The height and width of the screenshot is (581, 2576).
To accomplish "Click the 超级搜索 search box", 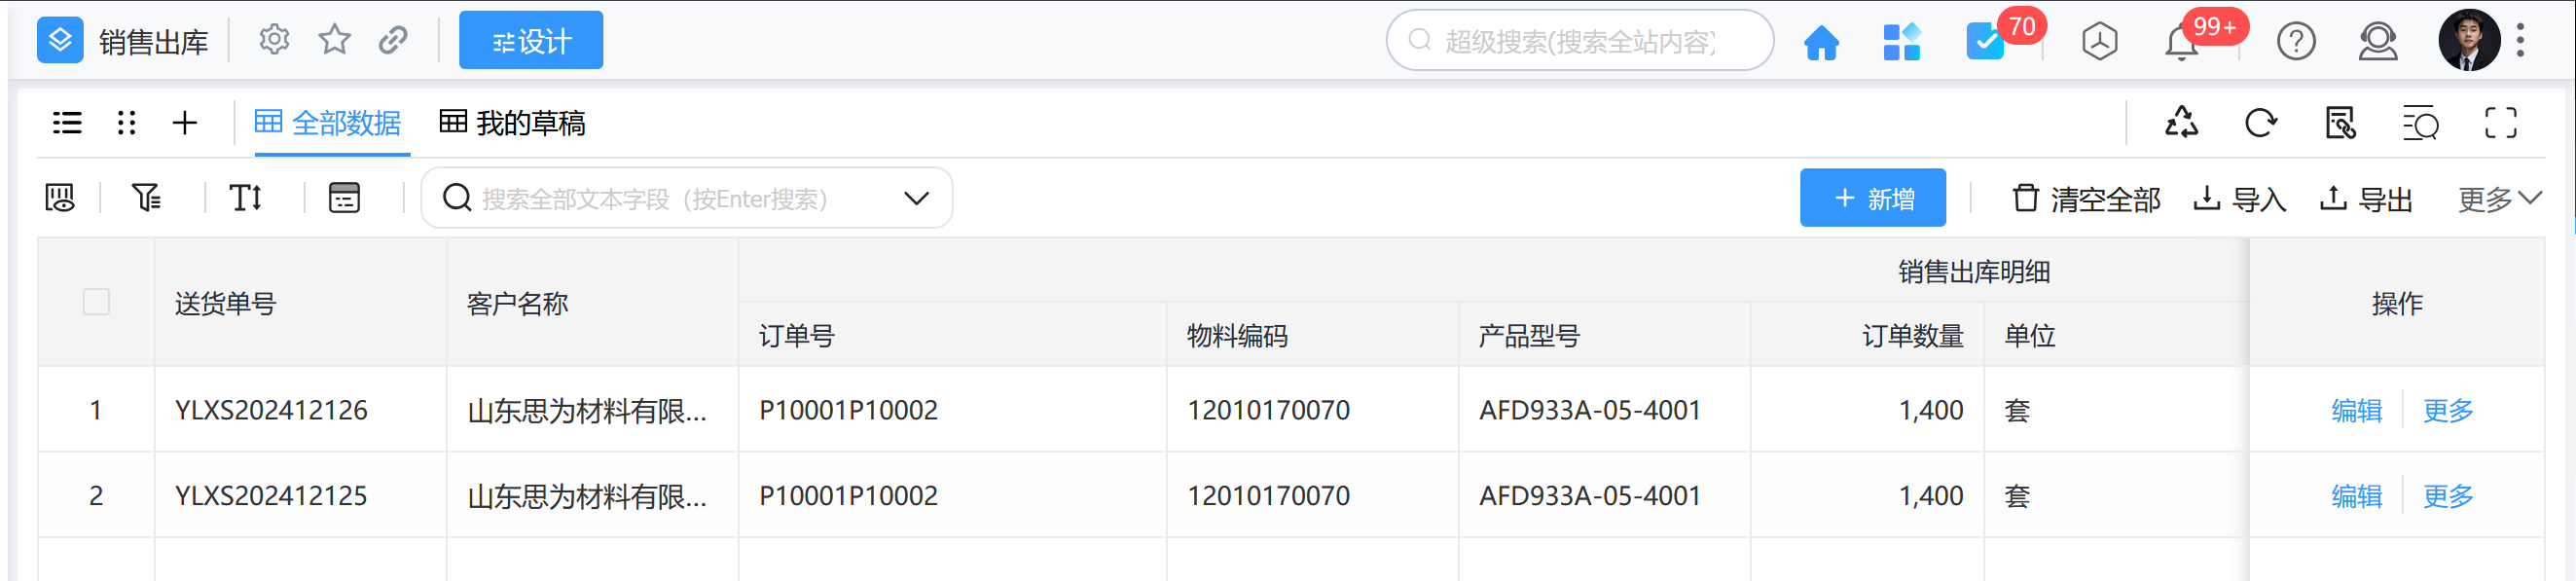I will [x=1579, y=41].
